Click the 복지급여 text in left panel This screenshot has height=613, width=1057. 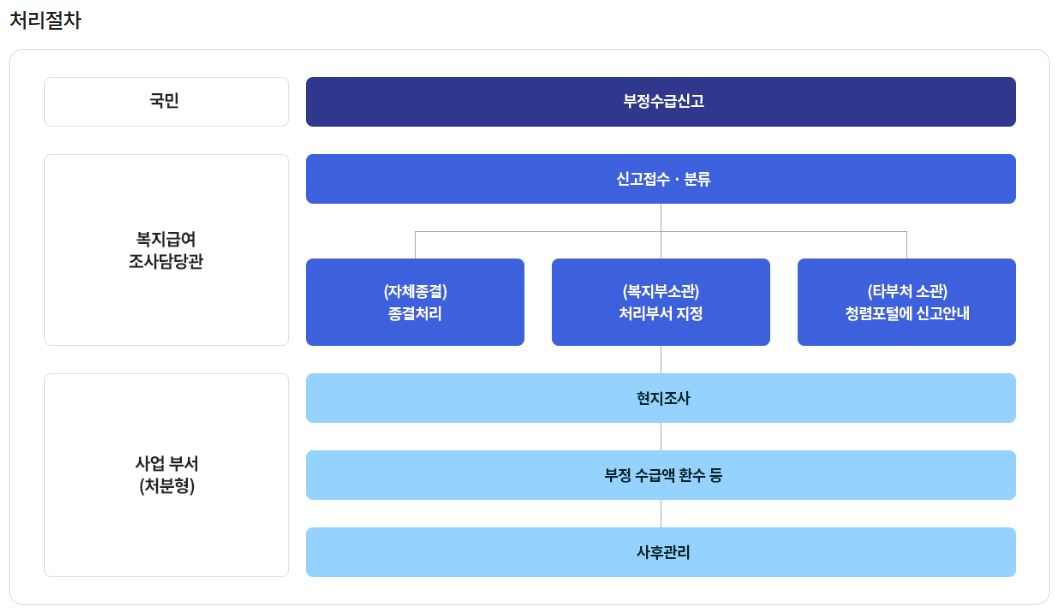[x=165, y=239]
